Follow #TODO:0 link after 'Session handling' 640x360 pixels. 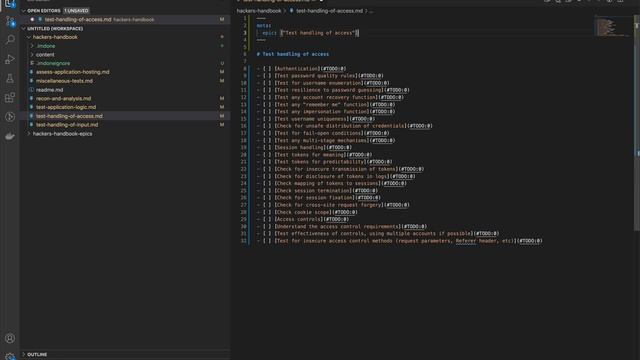(340, 148)
